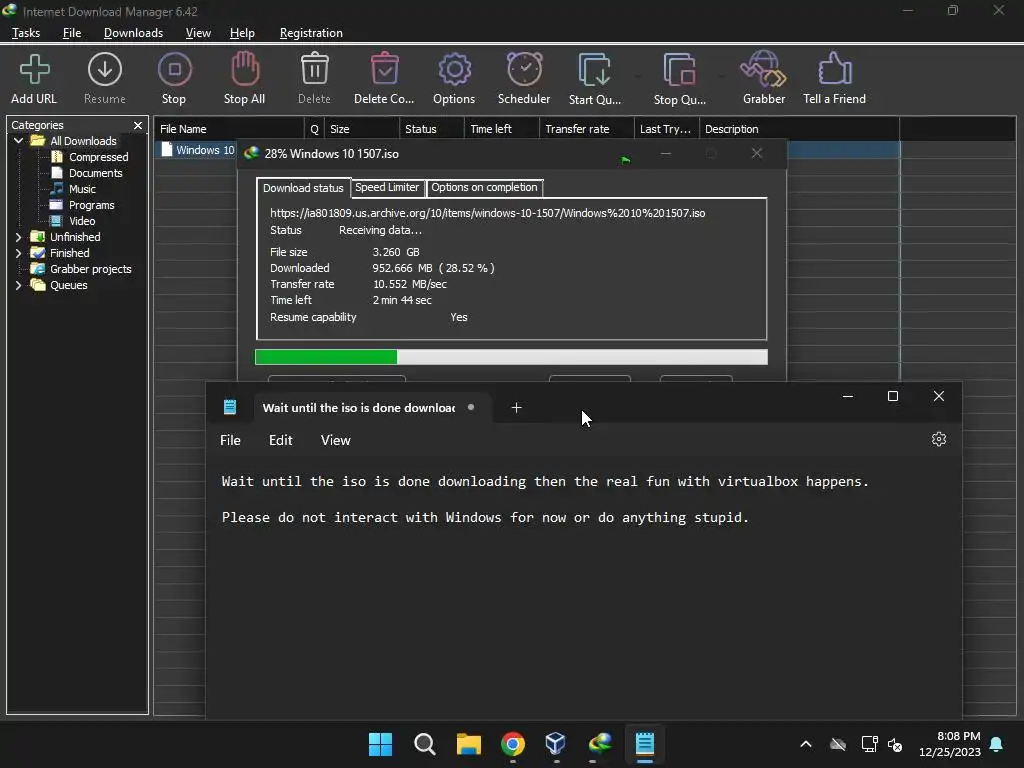Switch to the Speed Limiter tab

387,187
